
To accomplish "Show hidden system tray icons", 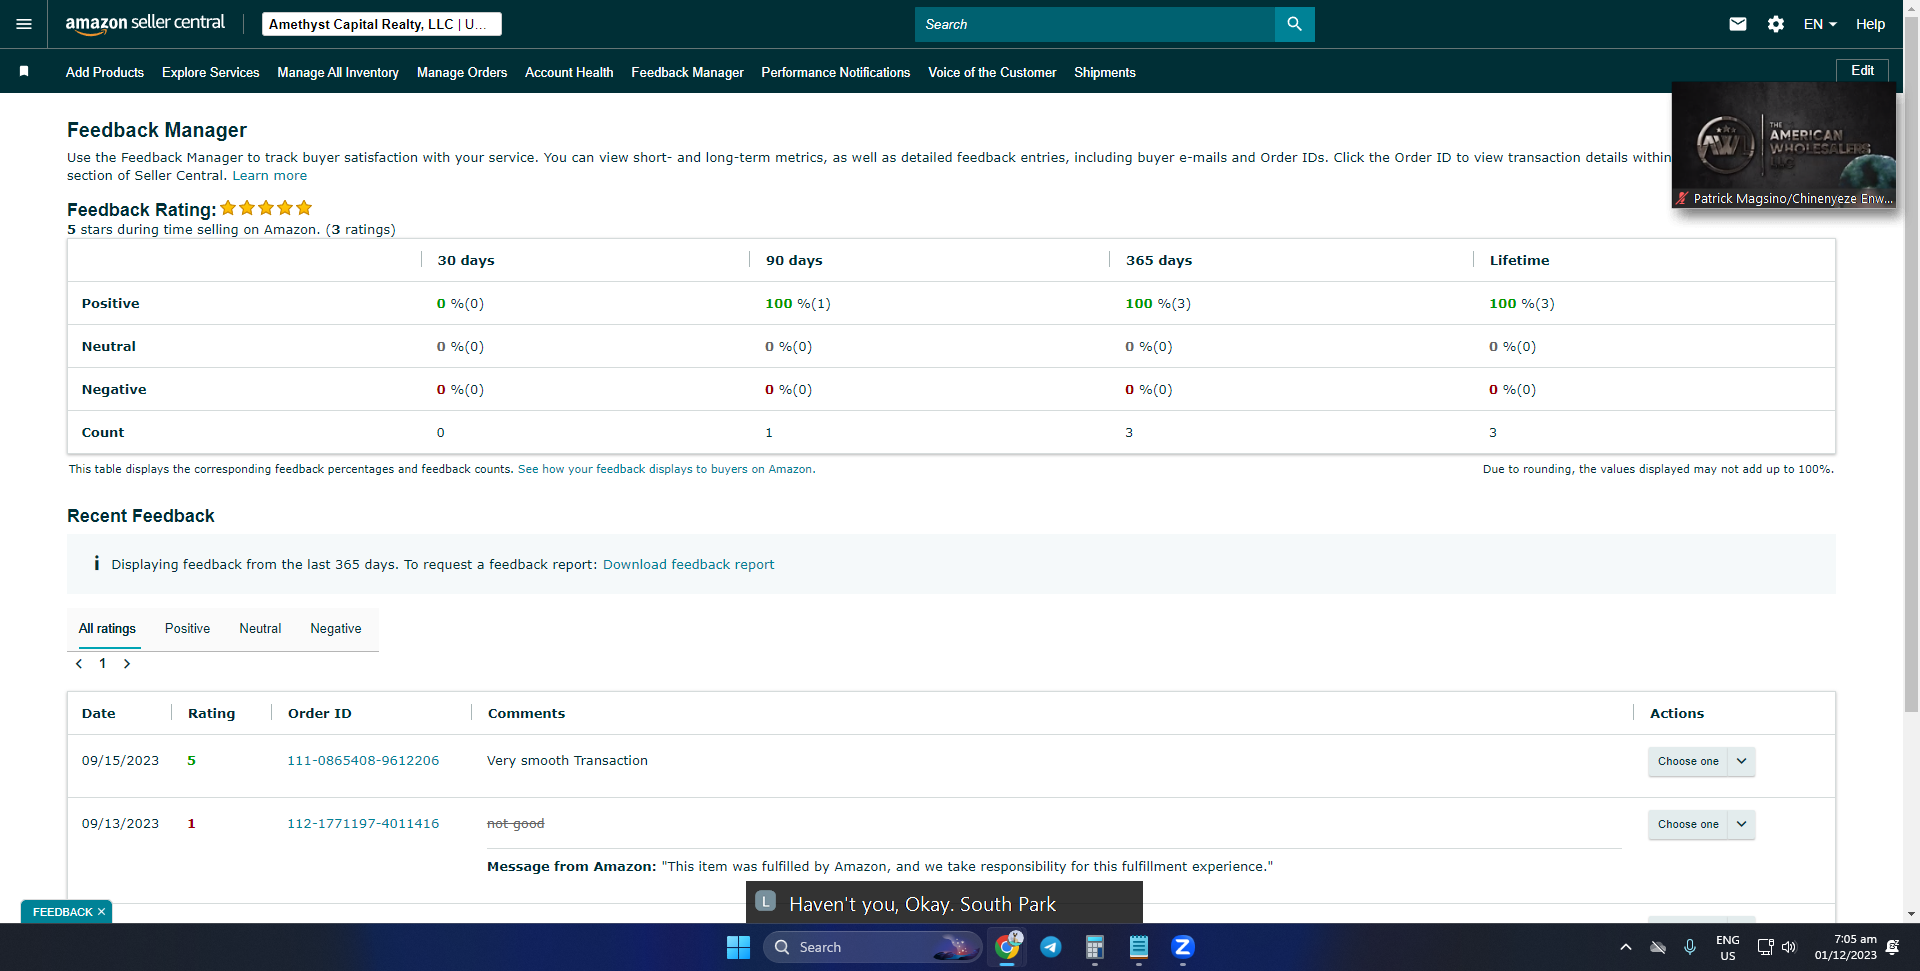I will [1625, 947].
